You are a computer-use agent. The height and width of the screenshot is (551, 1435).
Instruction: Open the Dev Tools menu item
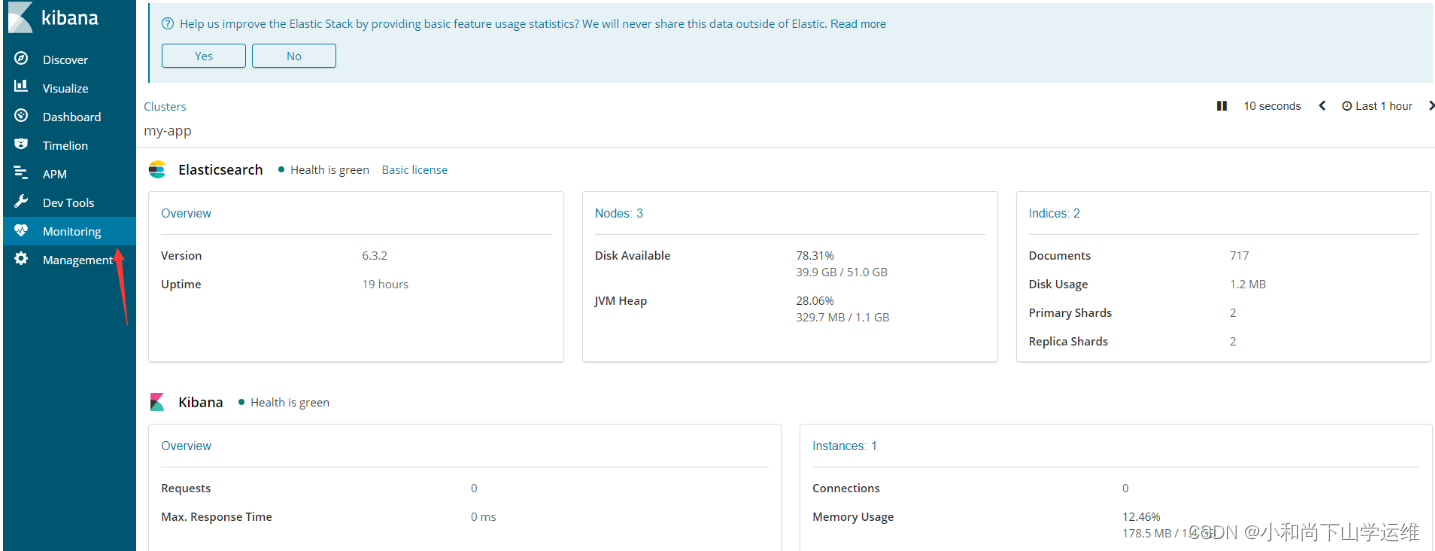[68, 202]
